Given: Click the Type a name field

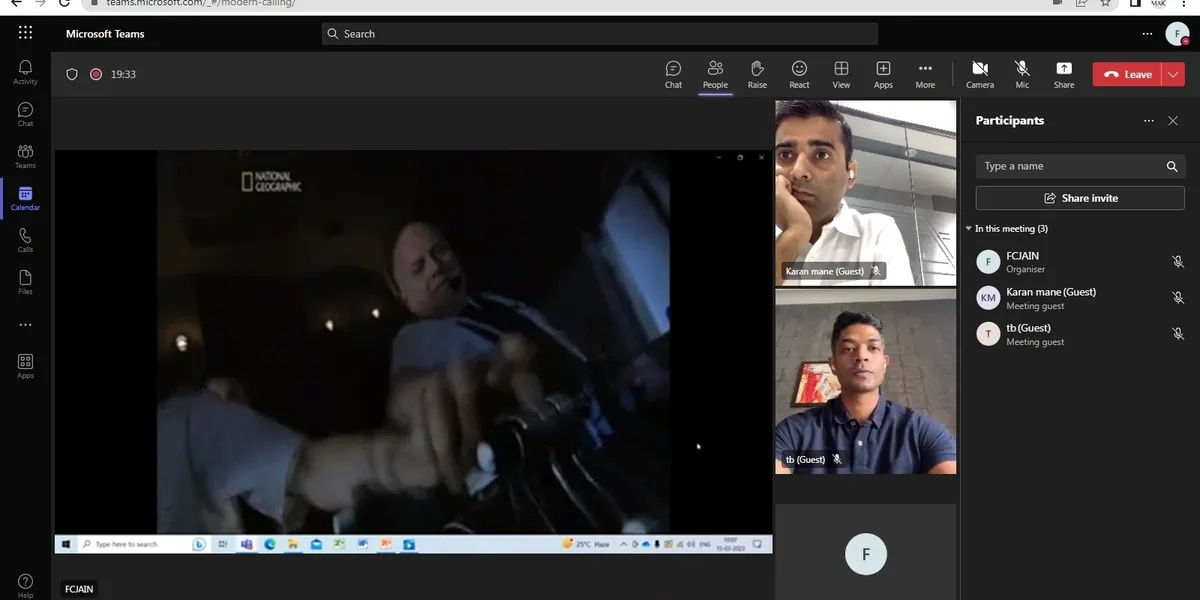Looking at the screenshot, I should [1070, 166].
